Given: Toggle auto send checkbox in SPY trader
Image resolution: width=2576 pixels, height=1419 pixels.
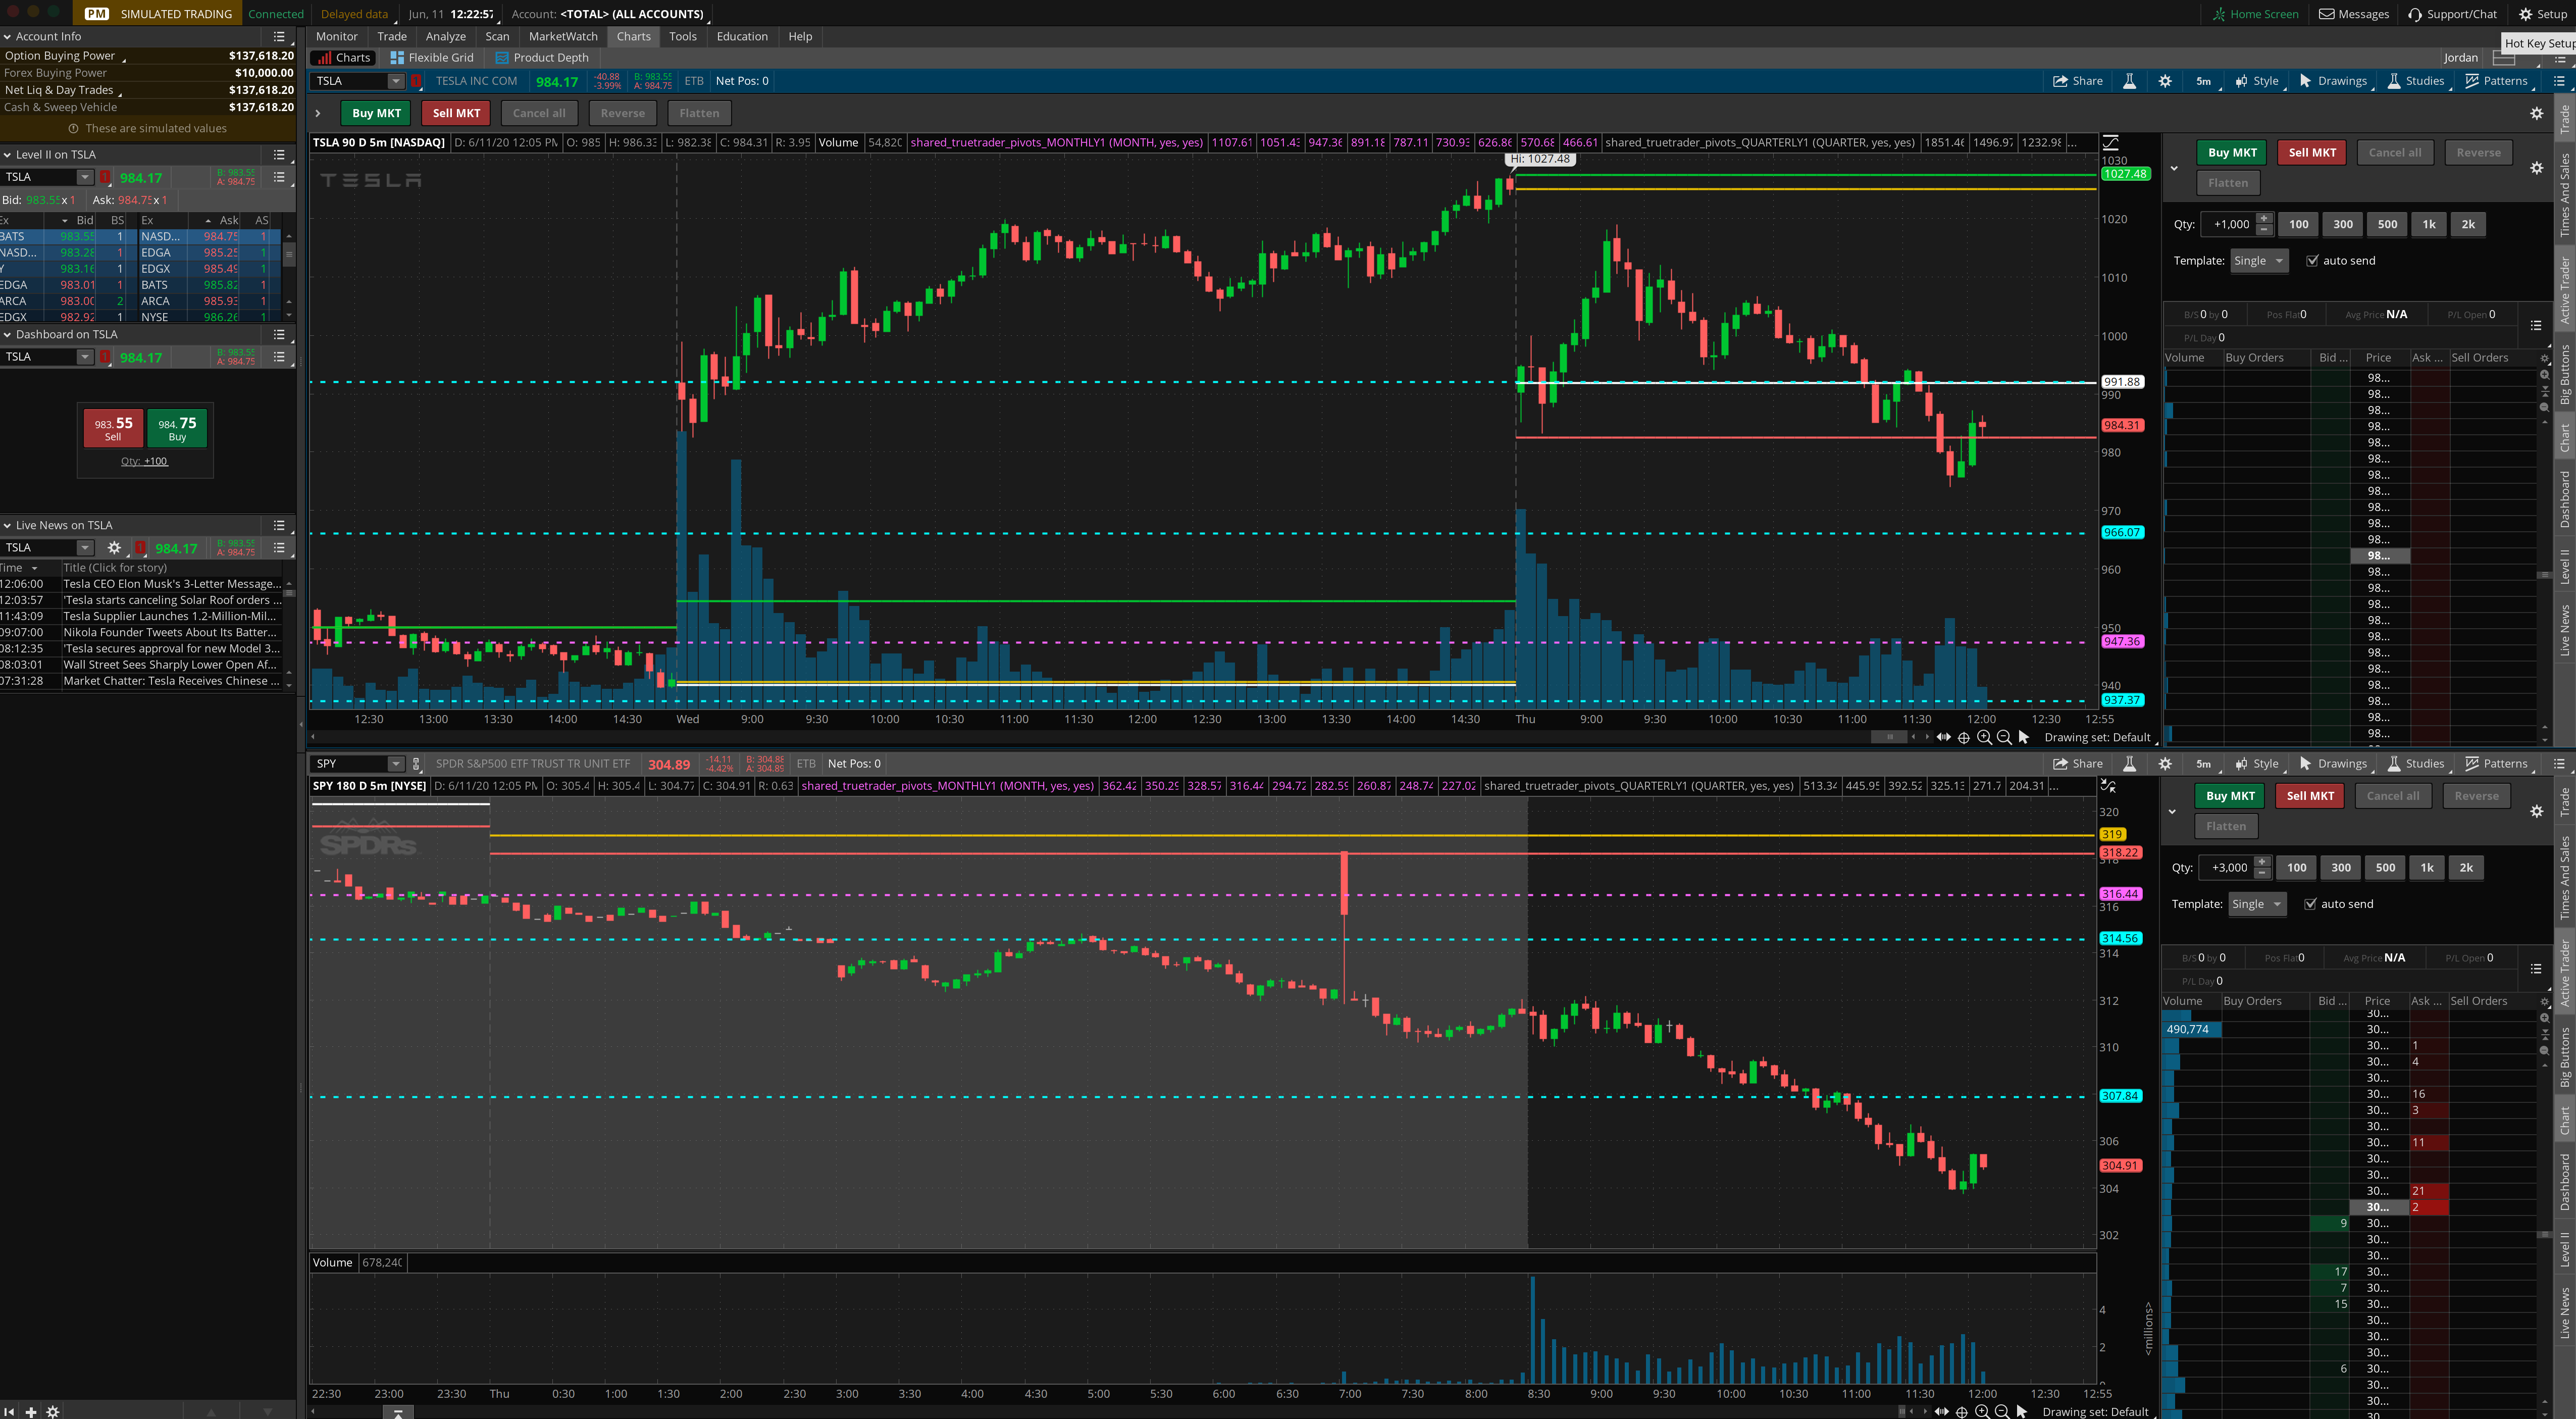Looking at the screenshot, I should (x=2310, y=904).
